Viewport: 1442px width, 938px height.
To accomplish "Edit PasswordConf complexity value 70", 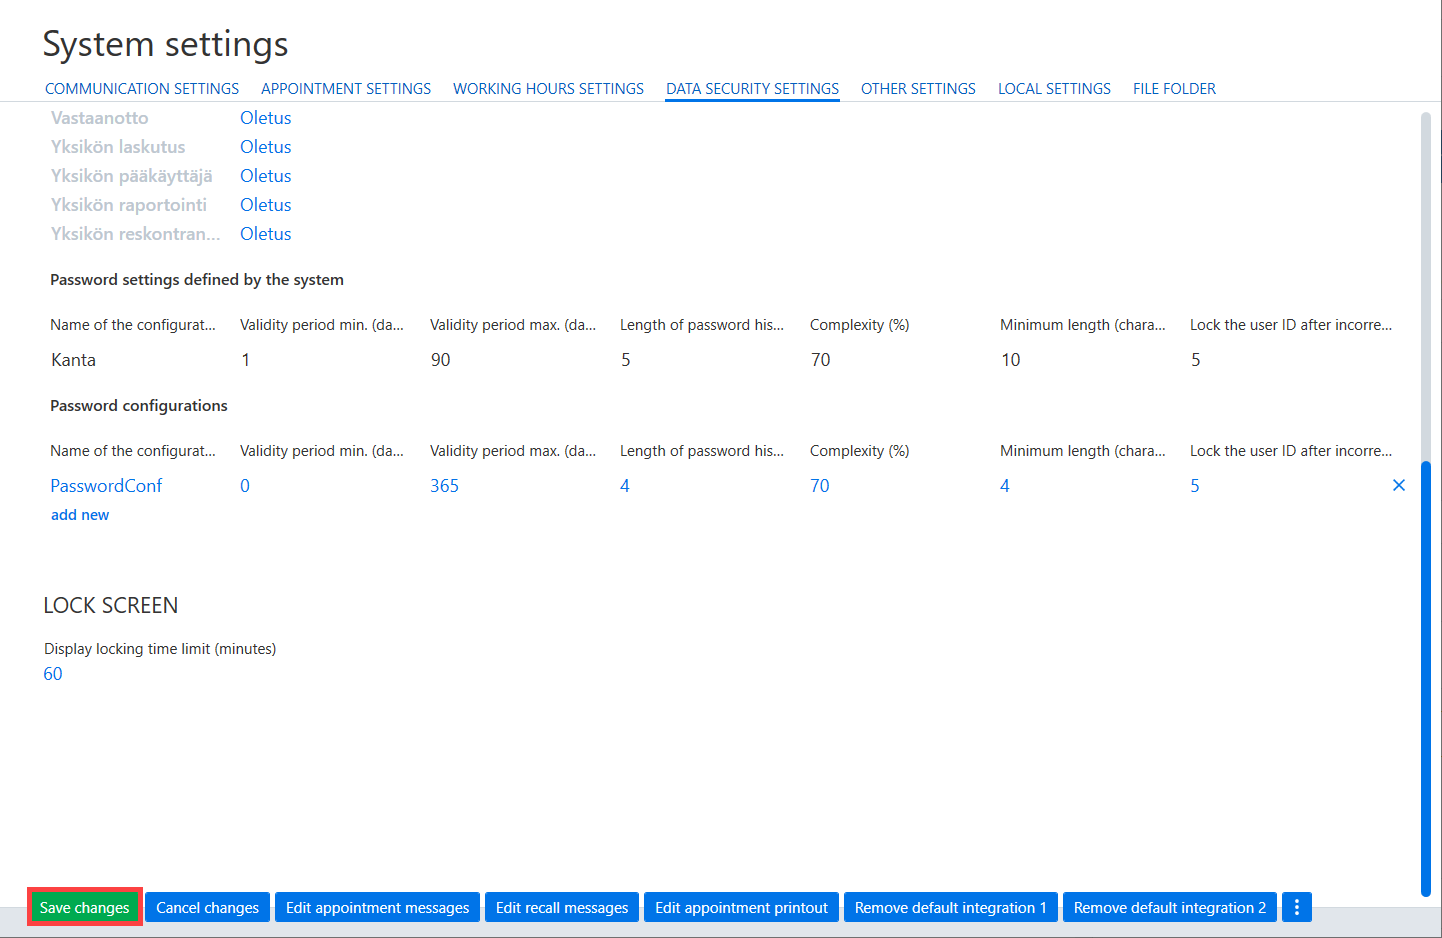I will 820,486.
